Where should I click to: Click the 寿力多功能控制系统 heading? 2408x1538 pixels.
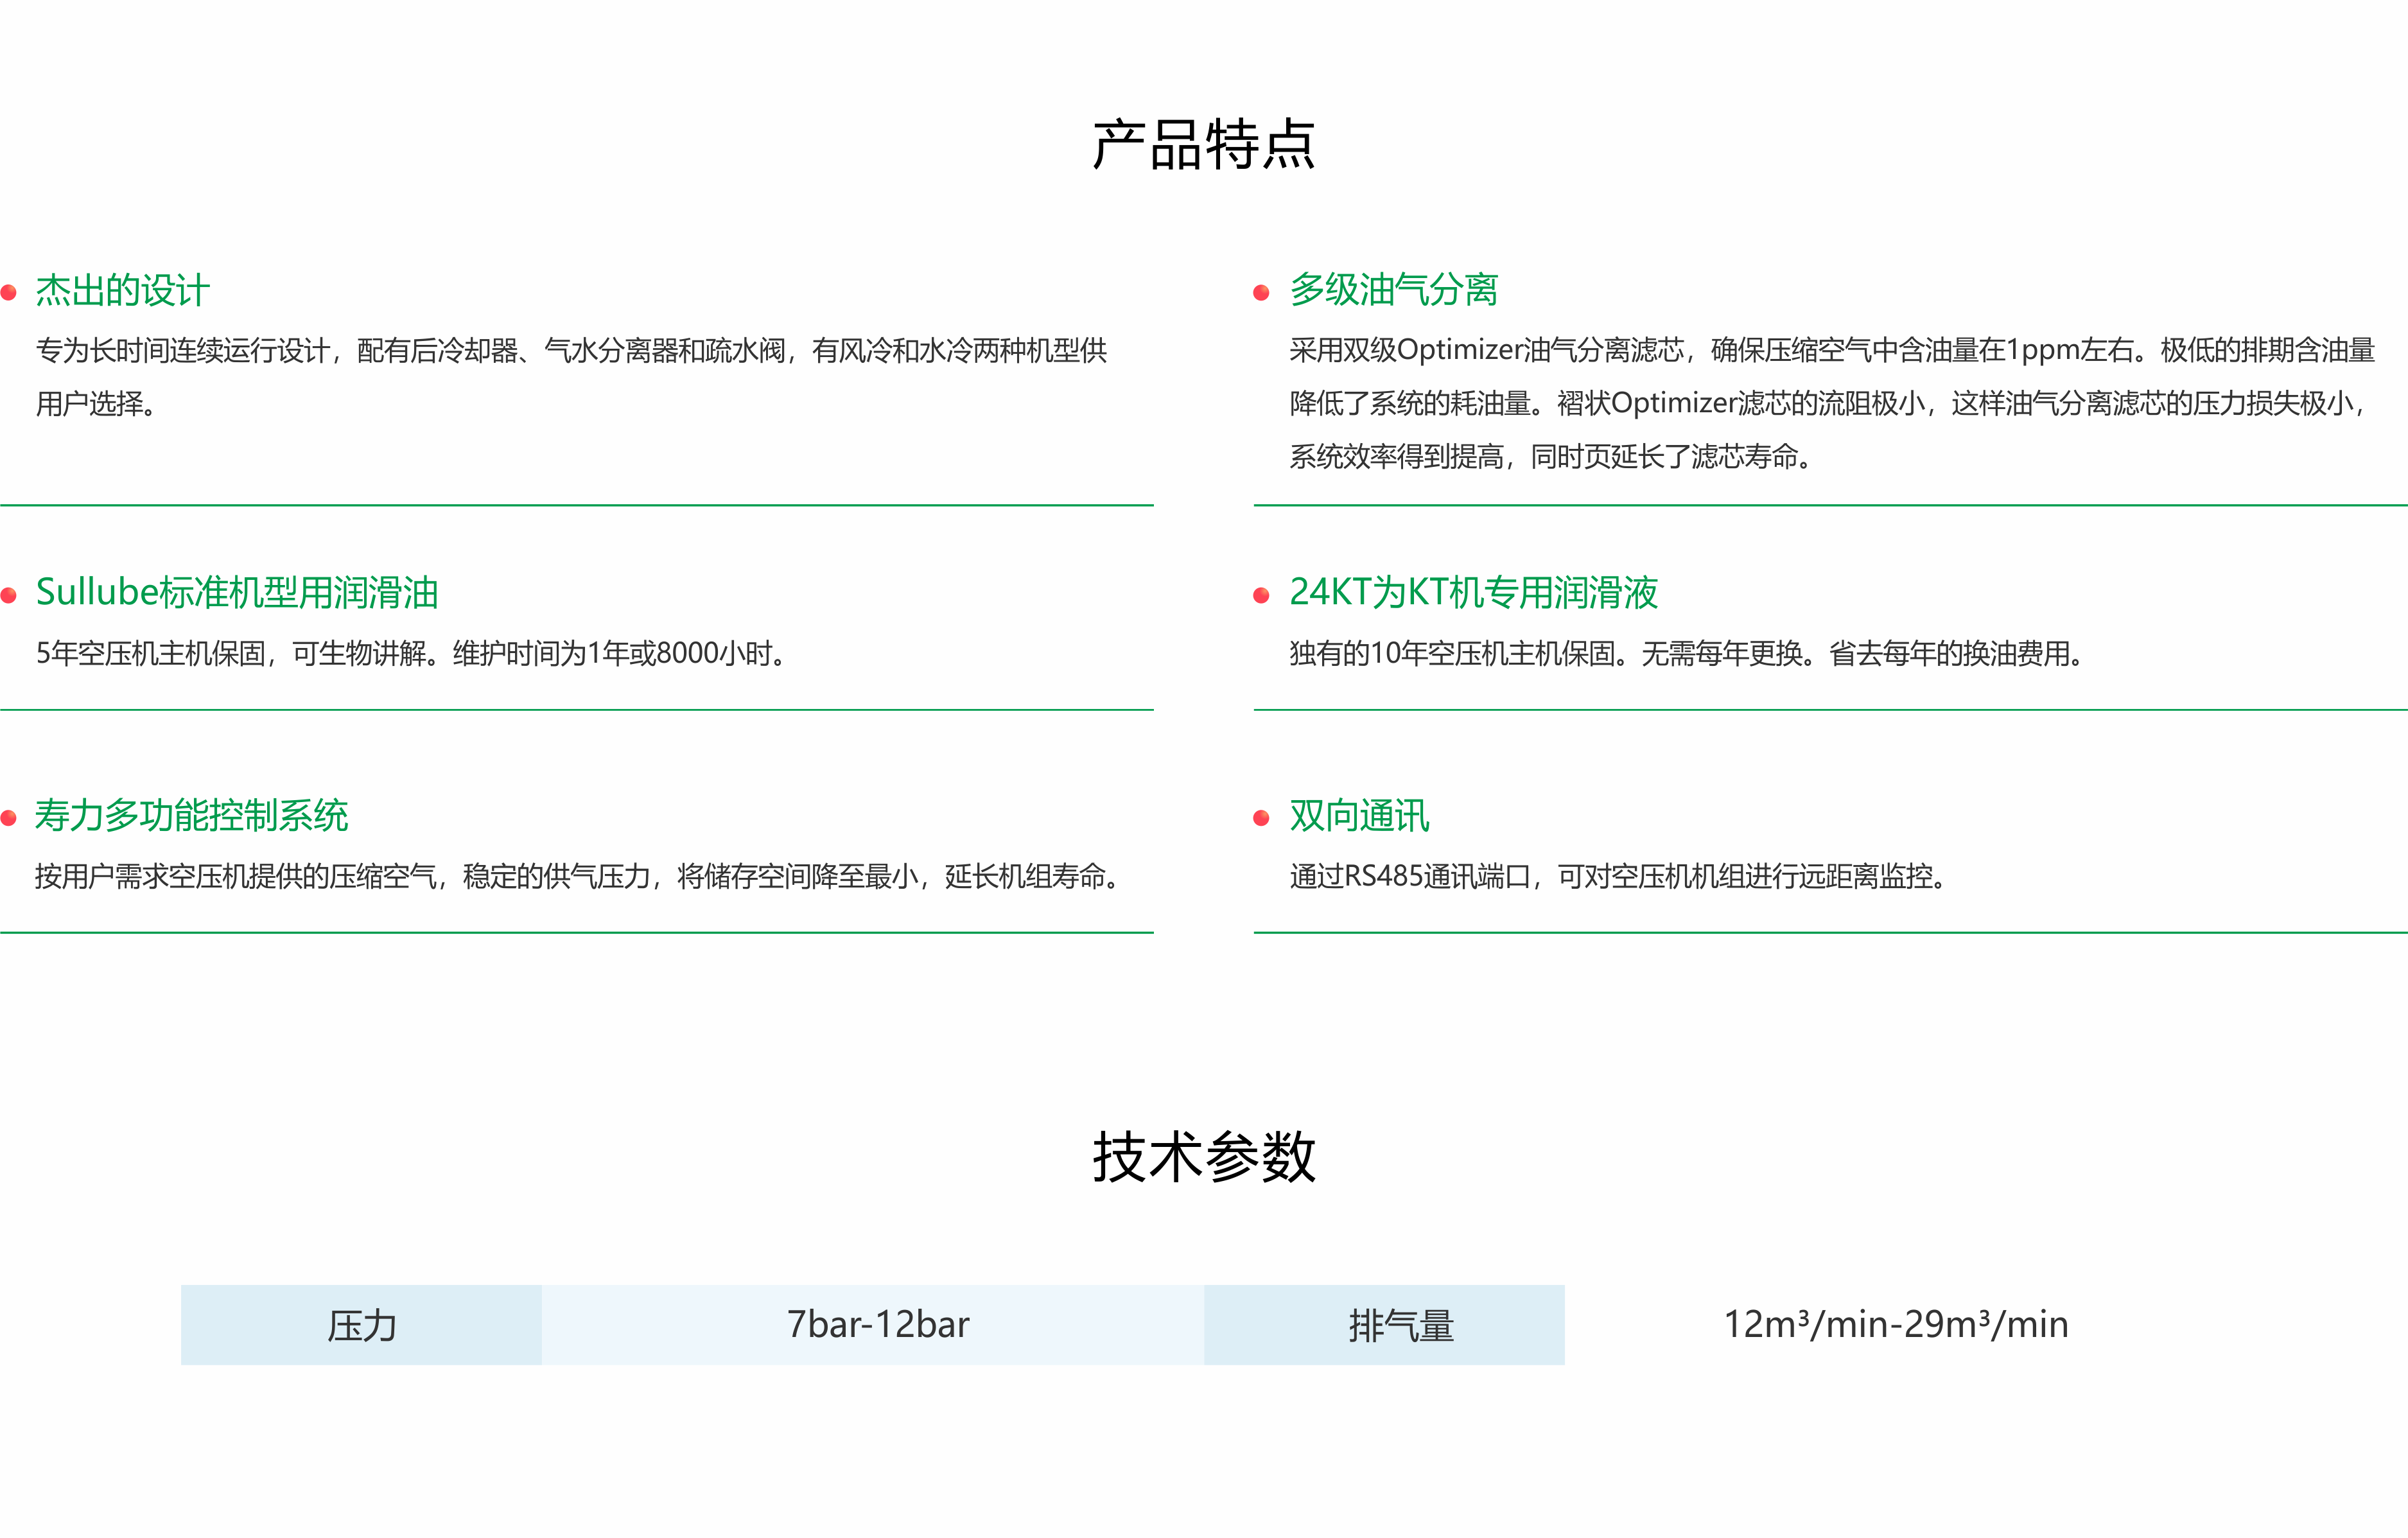pos(191,816)
